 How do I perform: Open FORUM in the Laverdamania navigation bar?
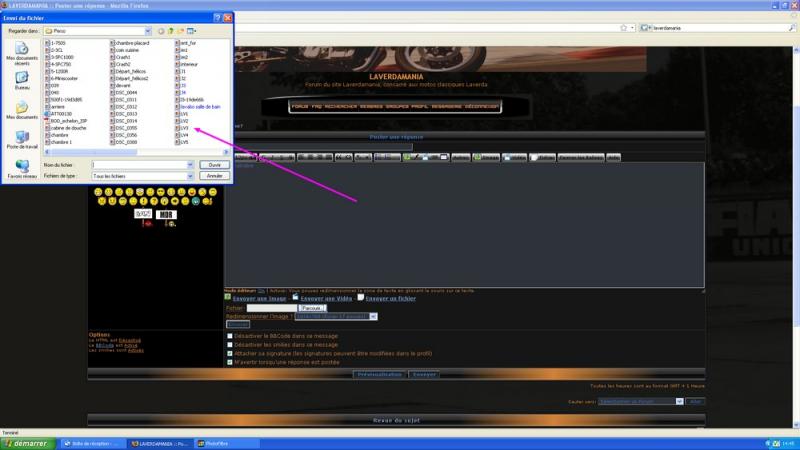300,107
